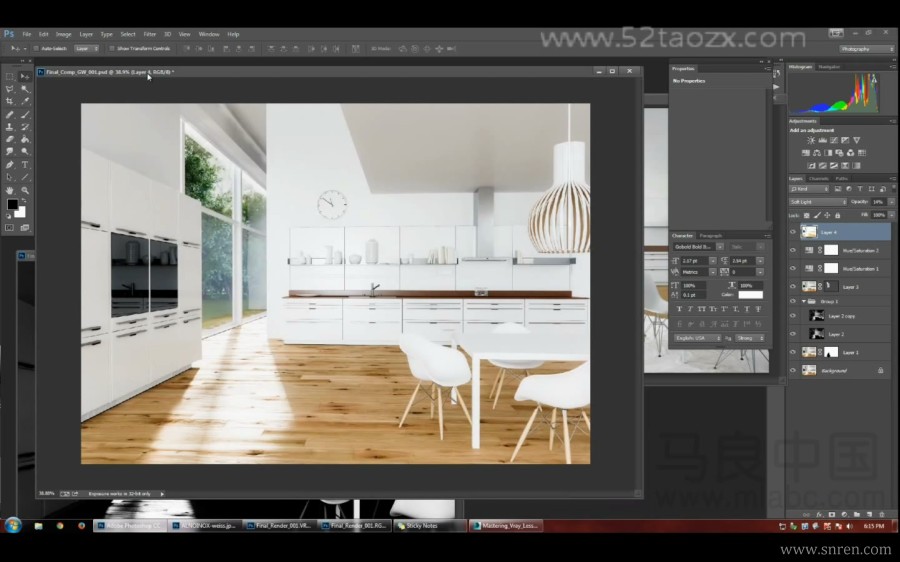Switch to the Paragraph tab

pos(711,236)
